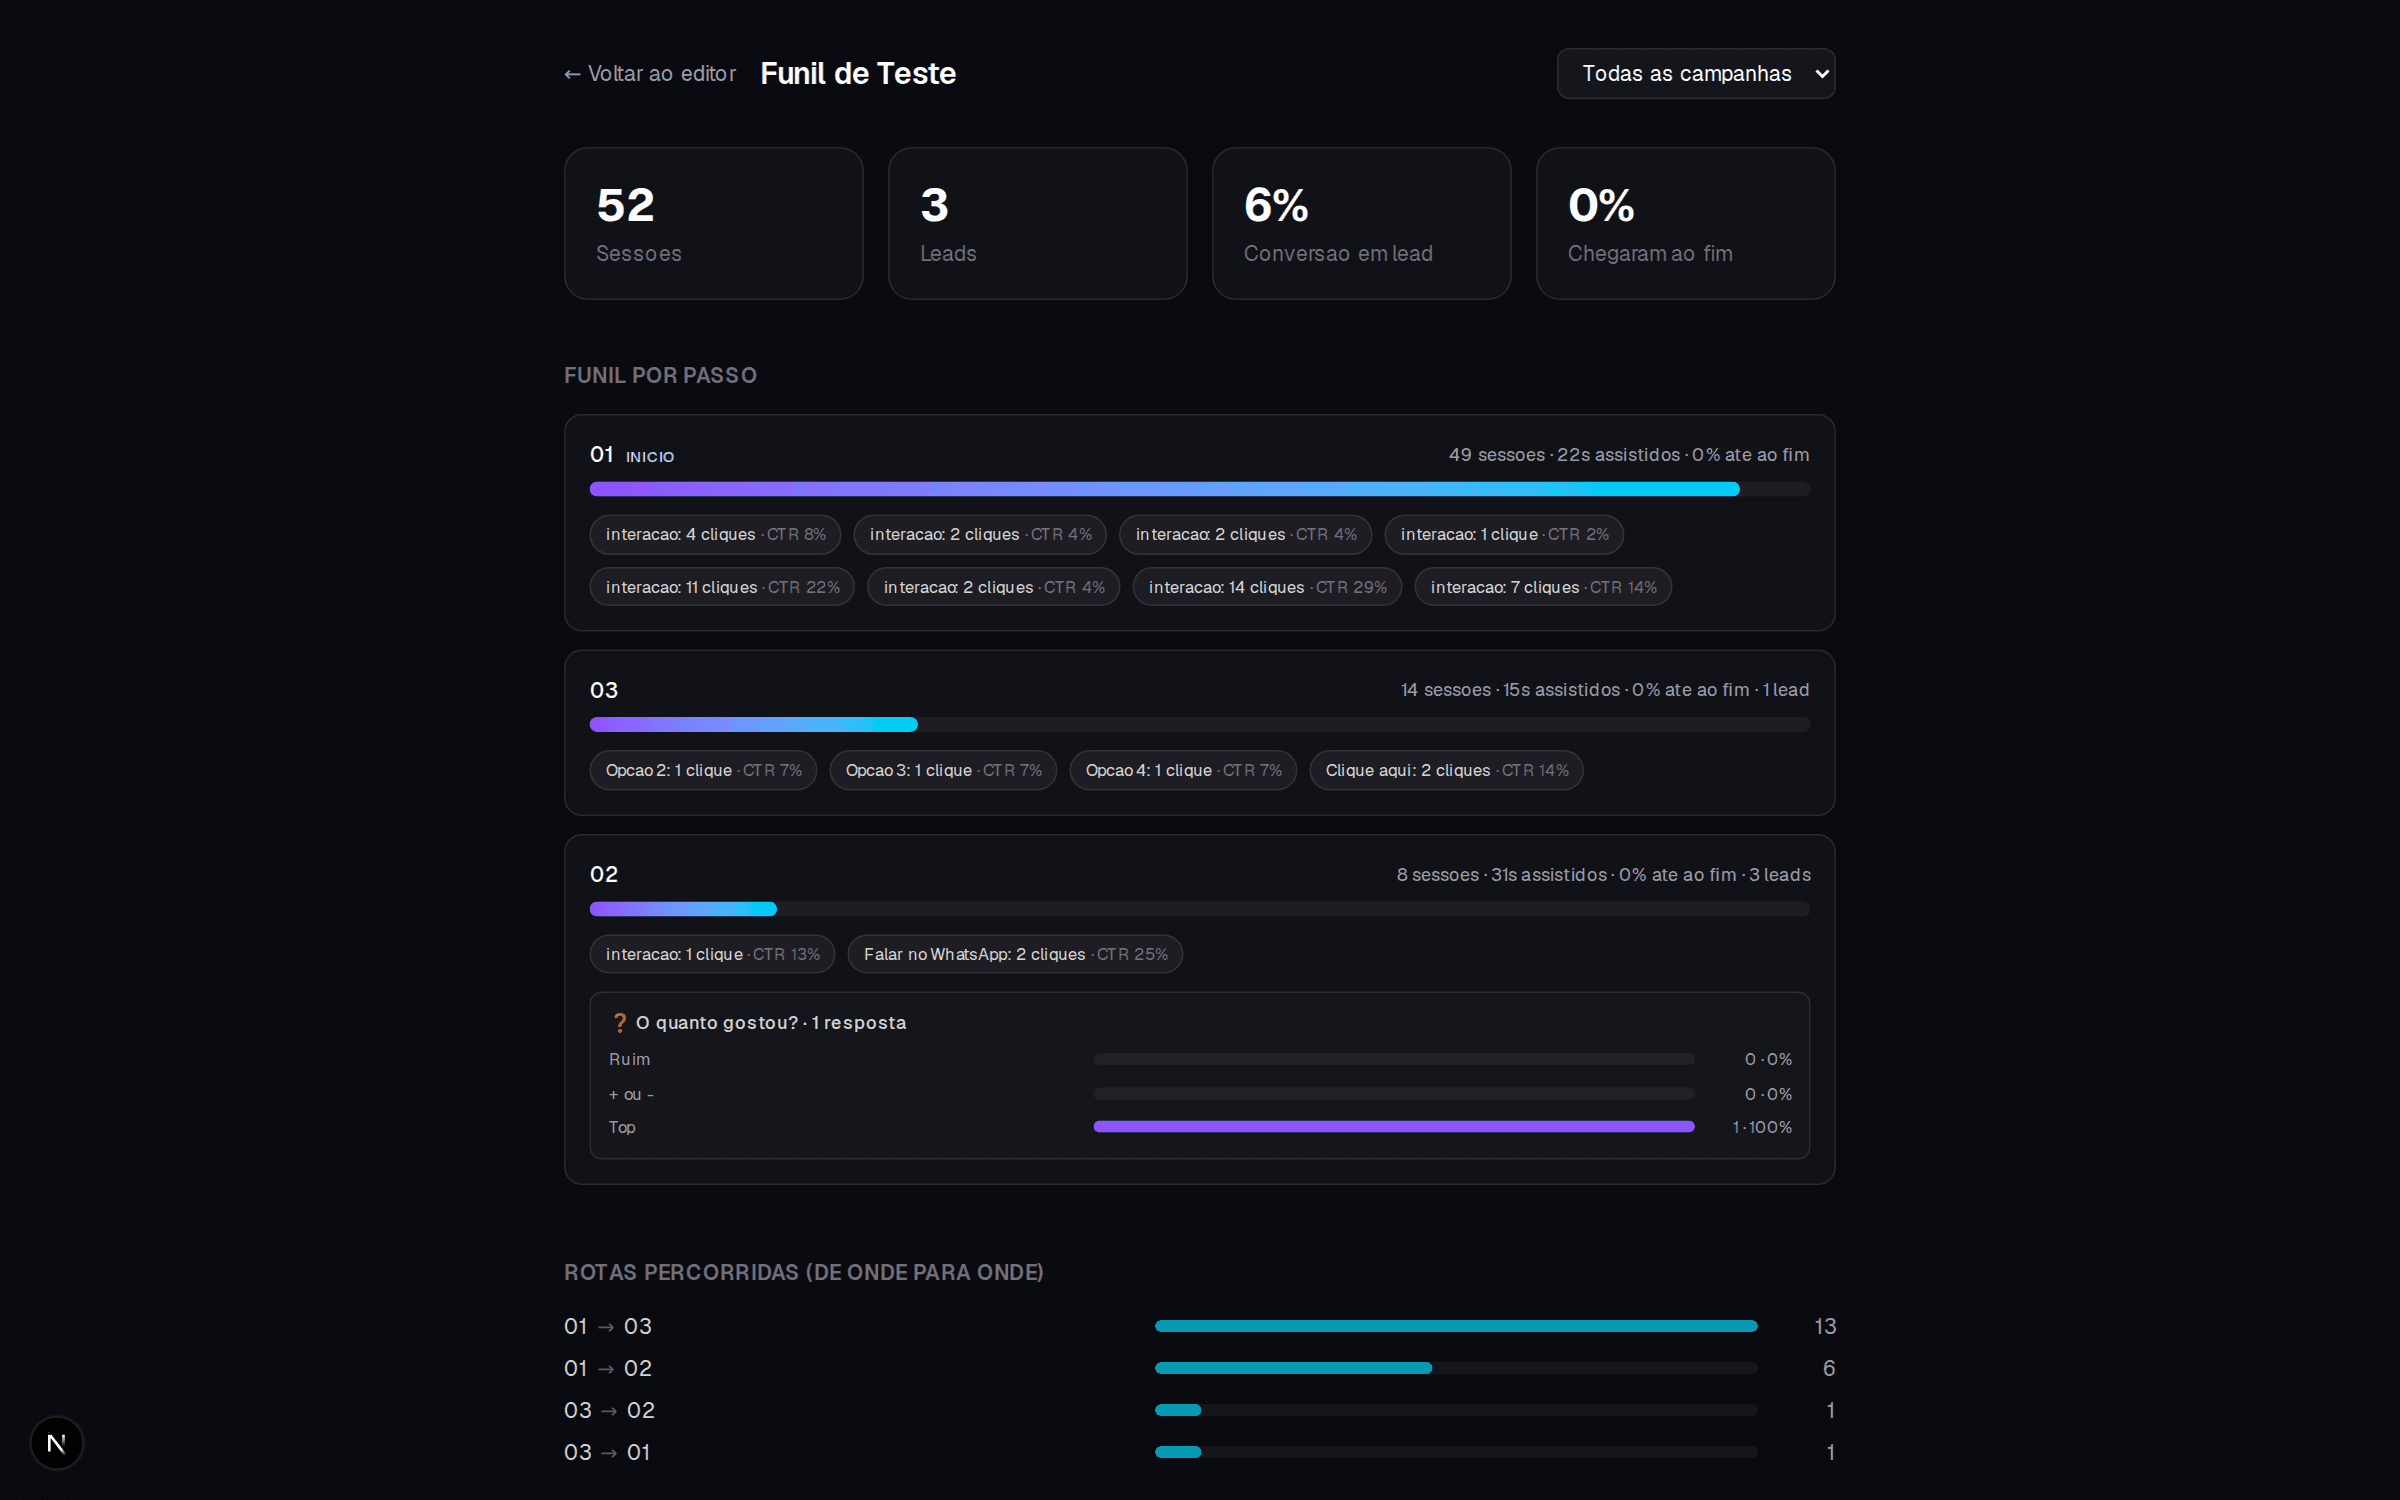
Task: Click the step '03' card heading
Action: 604,690
